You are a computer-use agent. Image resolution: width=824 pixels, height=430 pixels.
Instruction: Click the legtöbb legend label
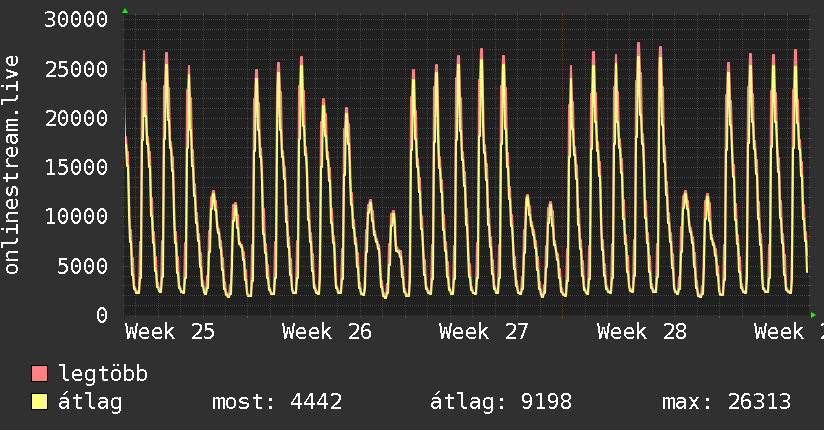103,374
